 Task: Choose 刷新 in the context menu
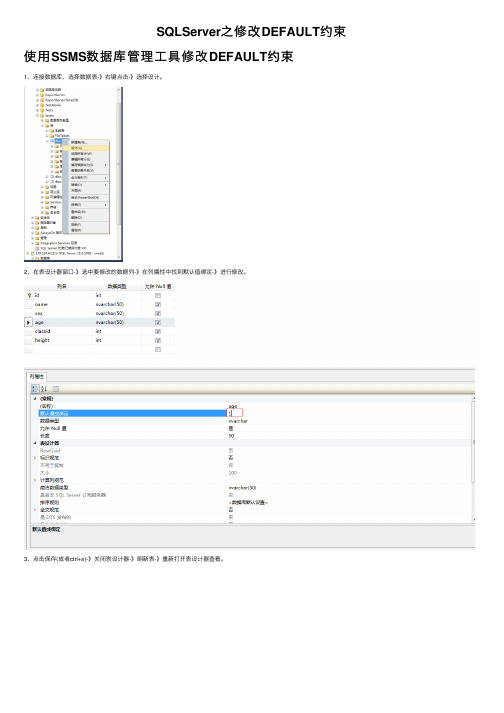click(x=86, y=224)
